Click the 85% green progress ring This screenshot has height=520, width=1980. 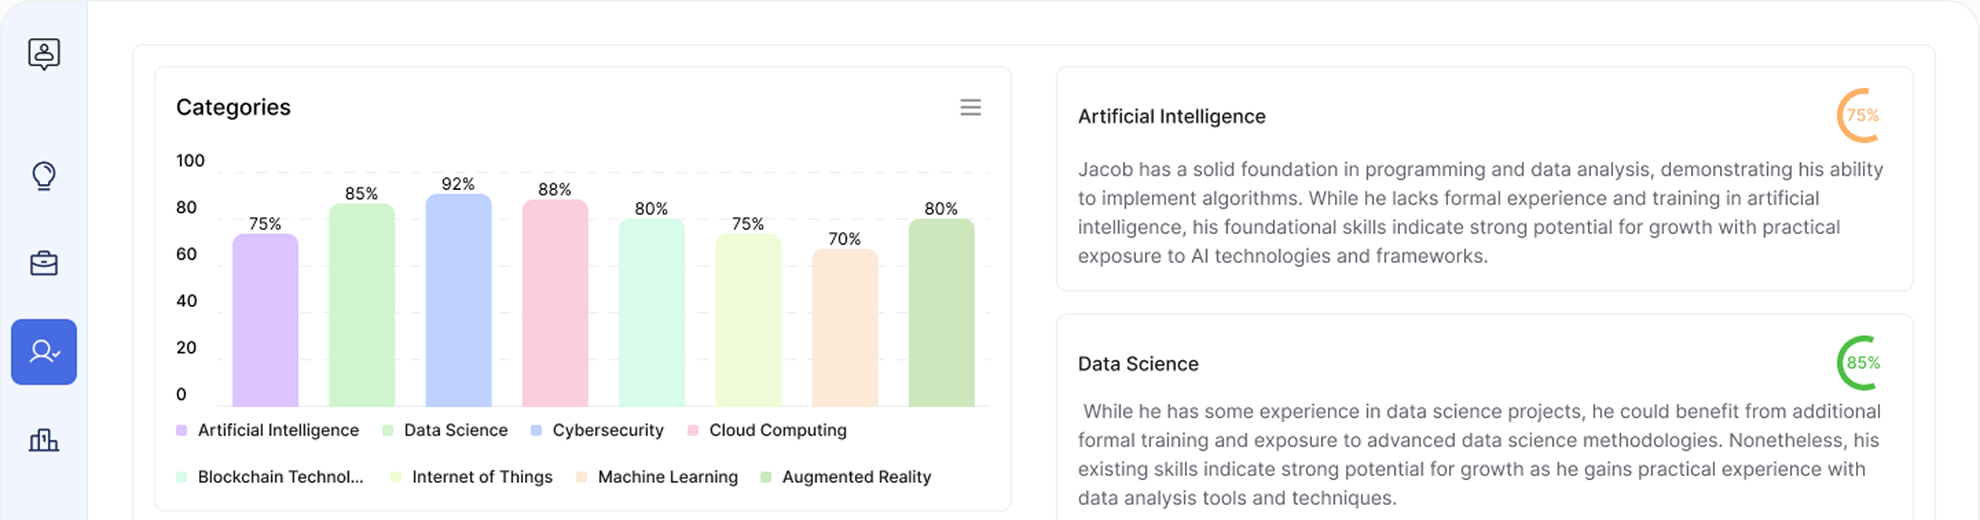click(x=1861, y=363)
